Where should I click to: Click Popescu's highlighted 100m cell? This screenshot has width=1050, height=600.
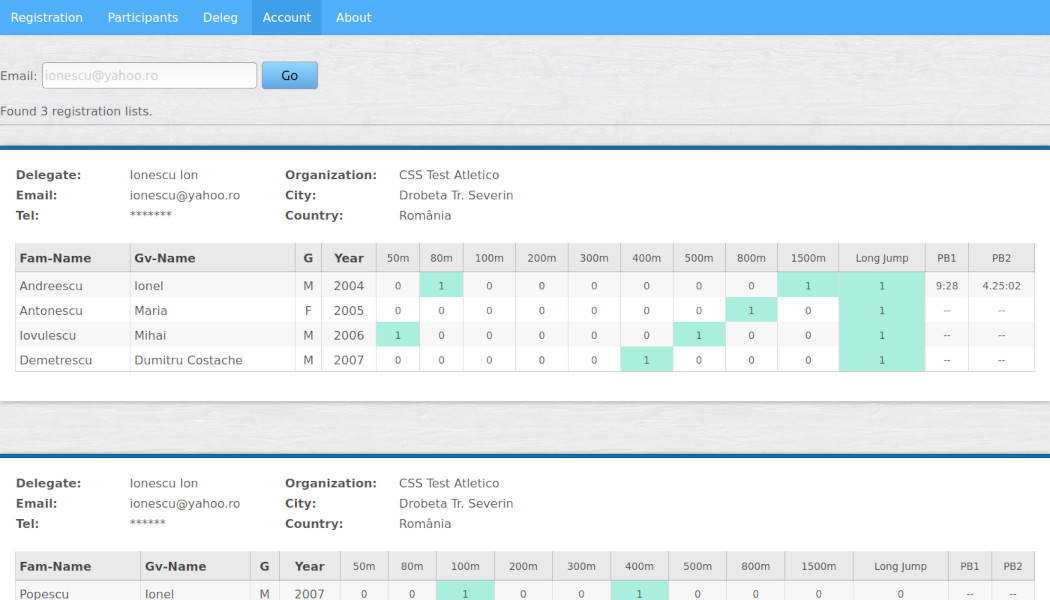click(465, 594)
